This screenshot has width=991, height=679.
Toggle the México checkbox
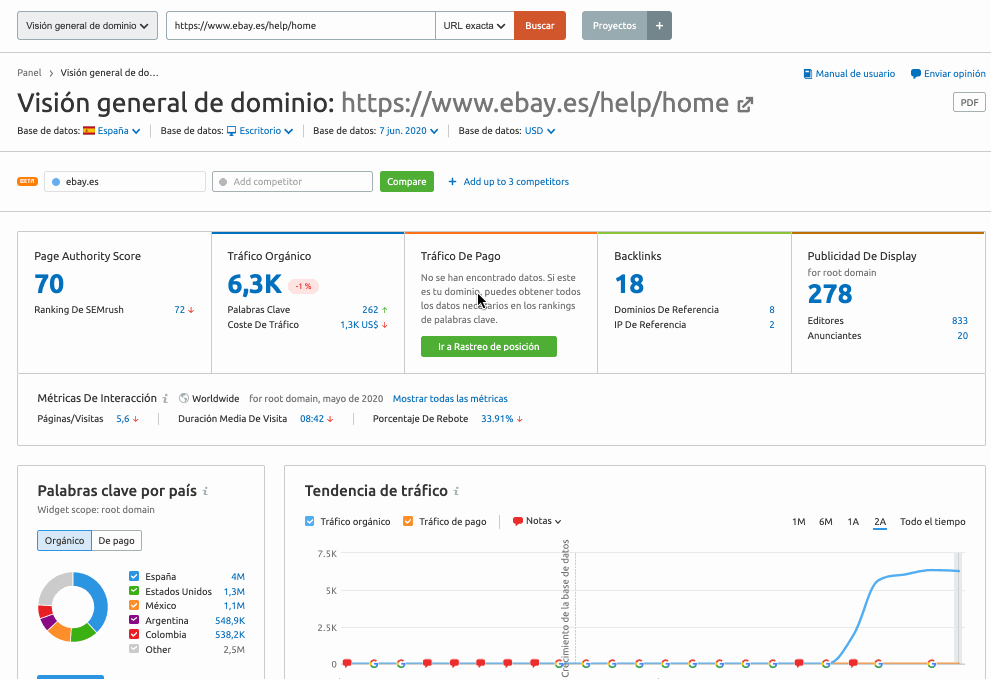(x=133, y=605)
